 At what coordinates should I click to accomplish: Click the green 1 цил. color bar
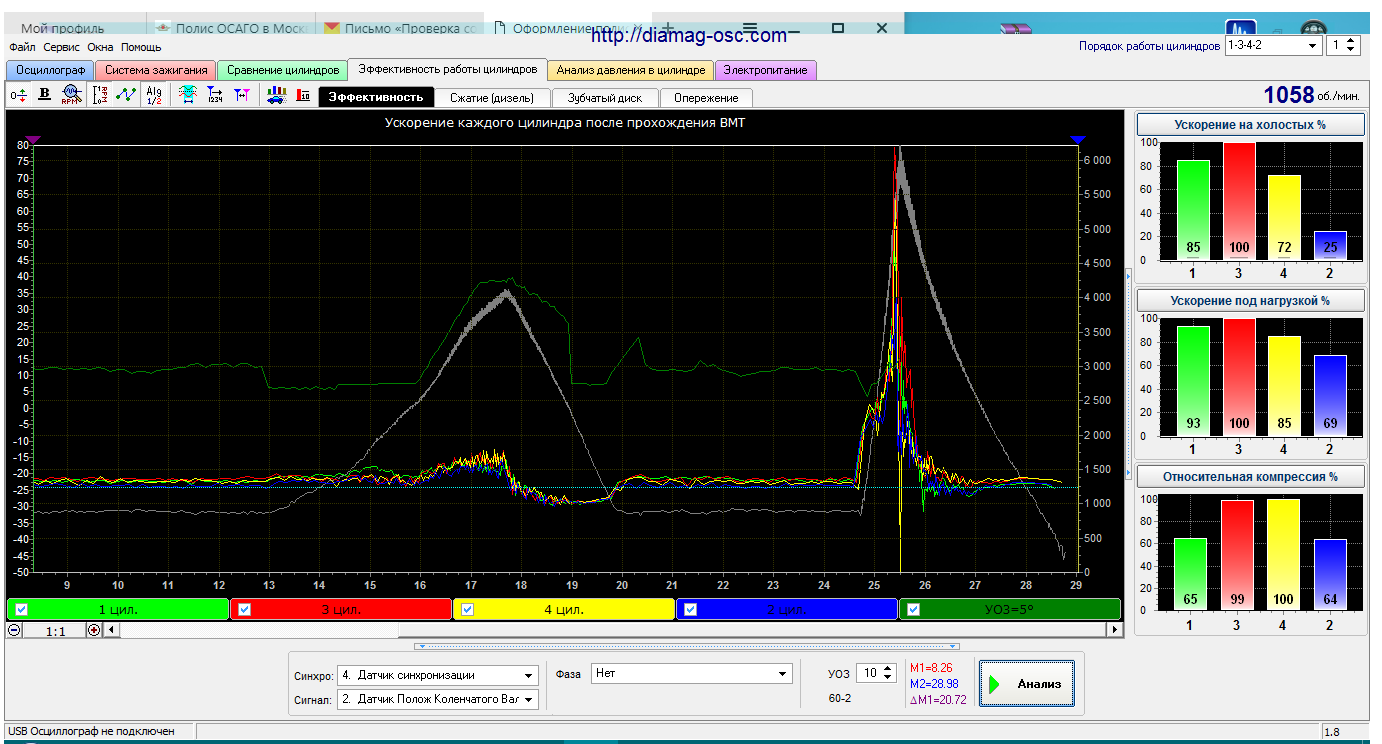[118, 609]
